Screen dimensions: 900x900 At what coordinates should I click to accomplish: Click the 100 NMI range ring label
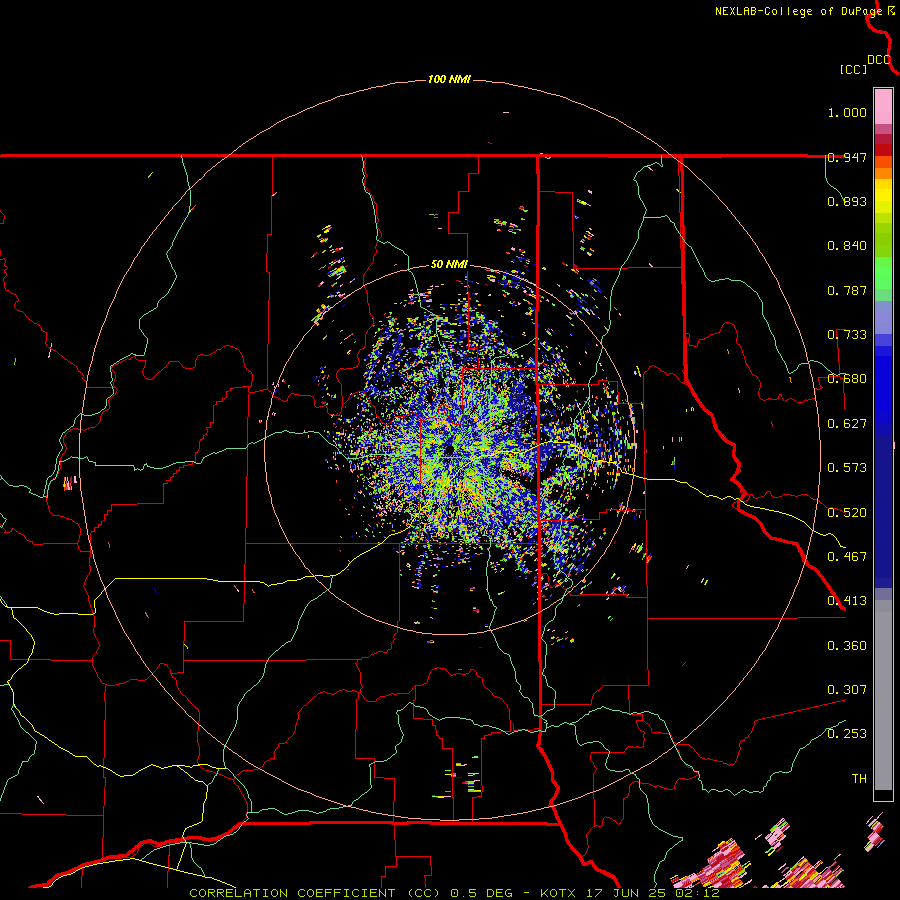(449, 79)
